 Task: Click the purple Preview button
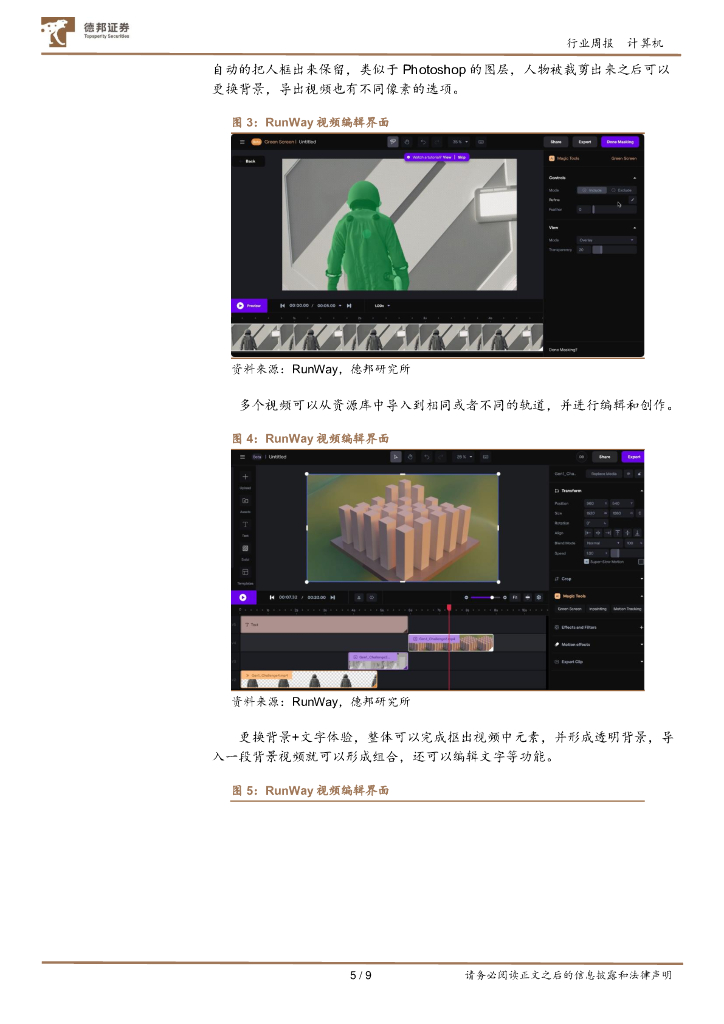[x=249, y=306]
